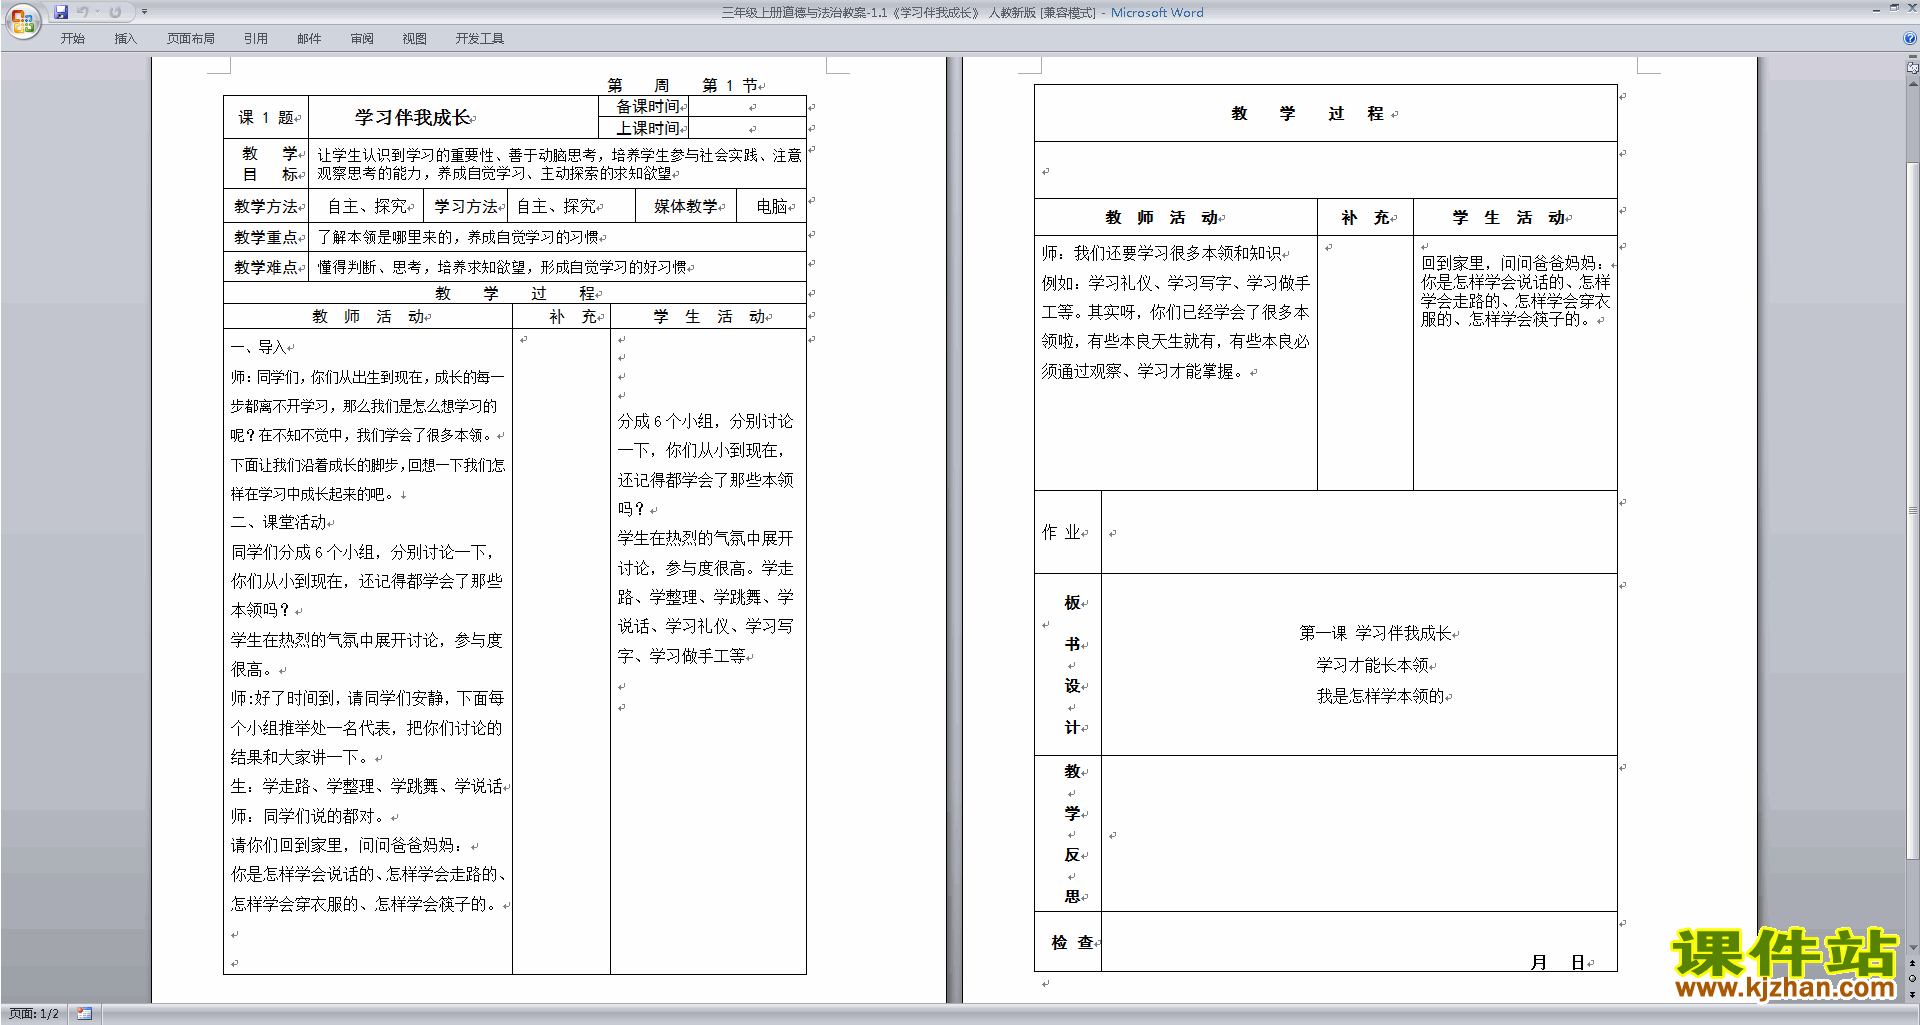1920x1025 pixels.
Task: Click the 媒体教学 label cell
Action: coord(686,206)
